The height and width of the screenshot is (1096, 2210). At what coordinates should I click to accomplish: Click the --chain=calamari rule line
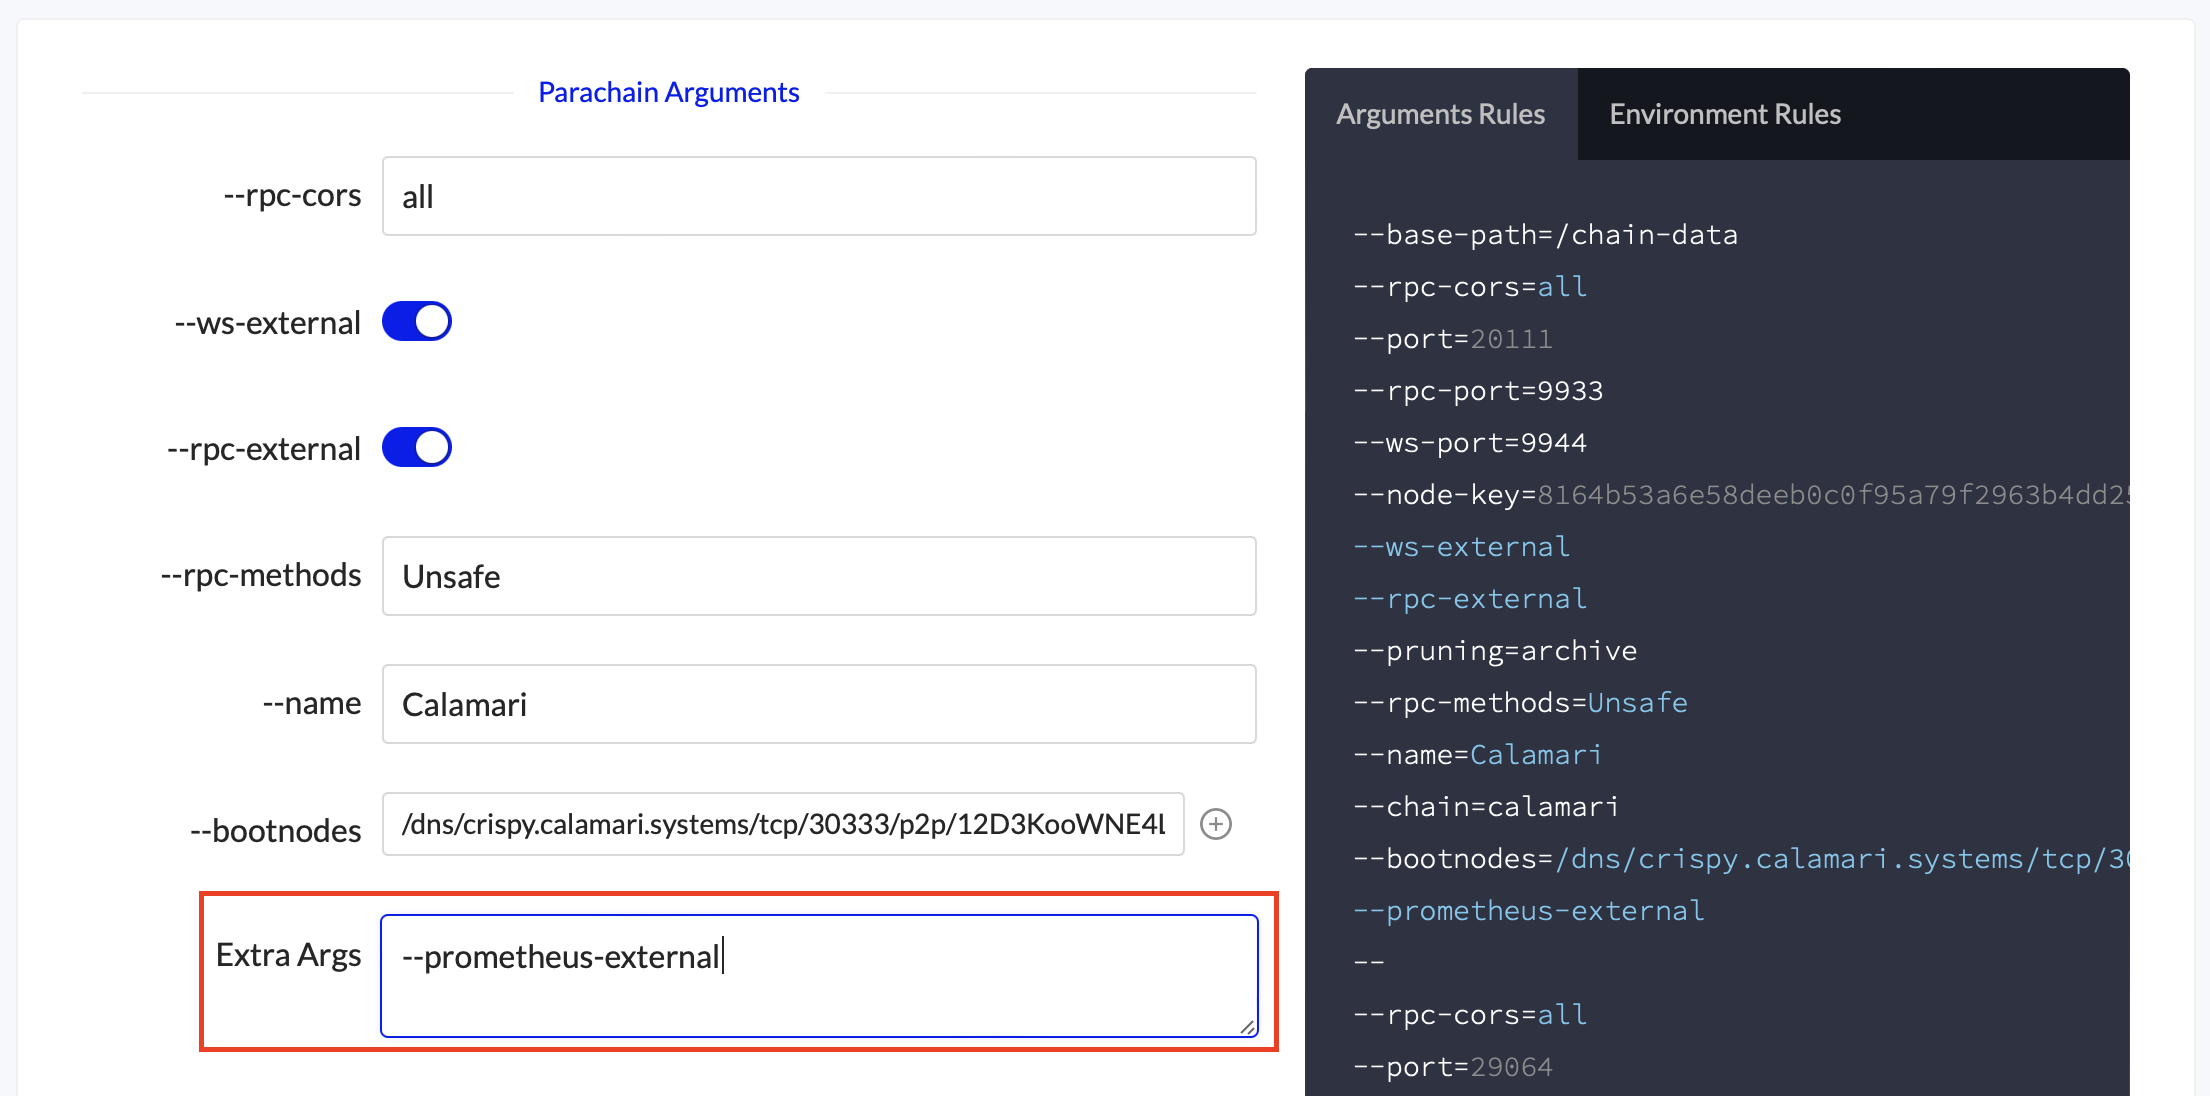[x=1486, y=807]
